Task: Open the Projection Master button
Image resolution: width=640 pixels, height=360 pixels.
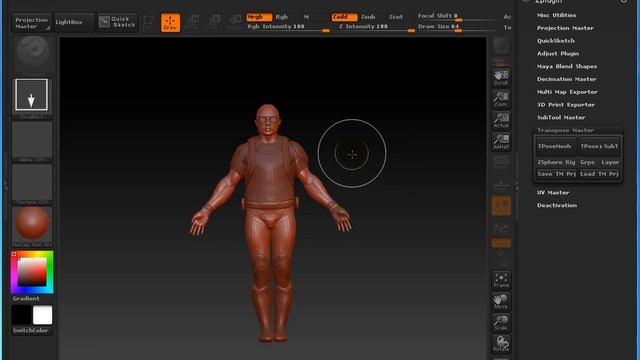Action: pos(31,22)
